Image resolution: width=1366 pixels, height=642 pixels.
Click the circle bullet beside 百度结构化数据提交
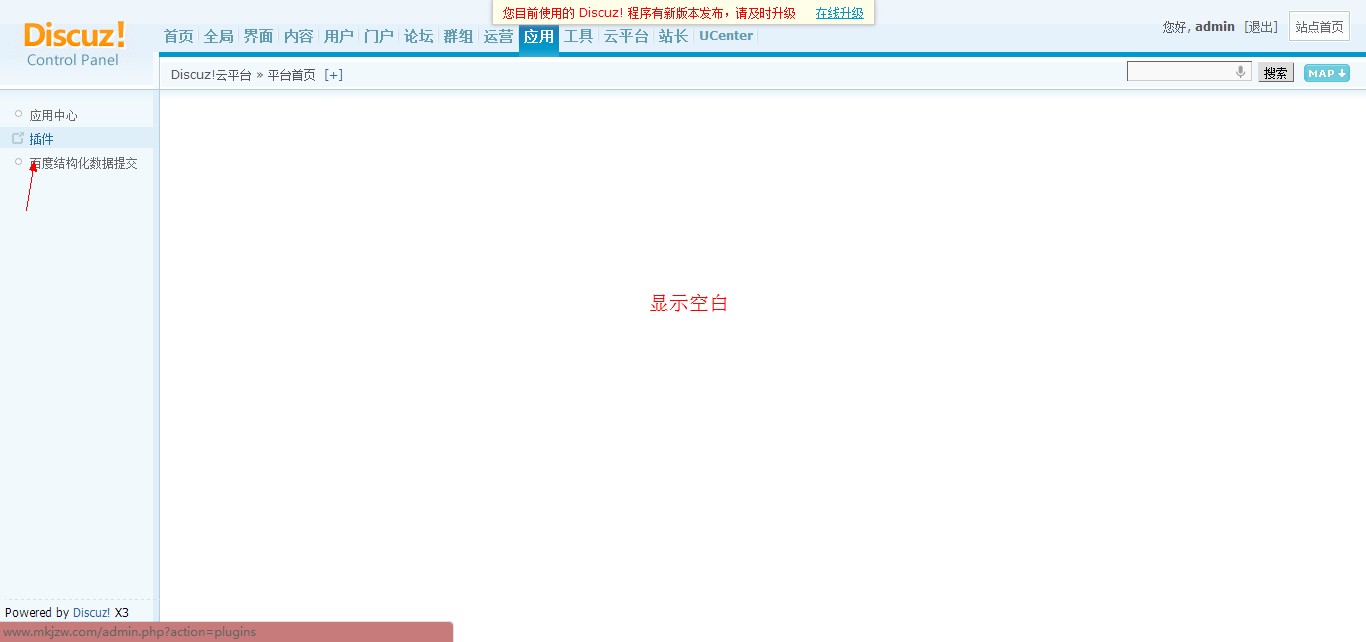pyautogui.click(x=18, y=162)
